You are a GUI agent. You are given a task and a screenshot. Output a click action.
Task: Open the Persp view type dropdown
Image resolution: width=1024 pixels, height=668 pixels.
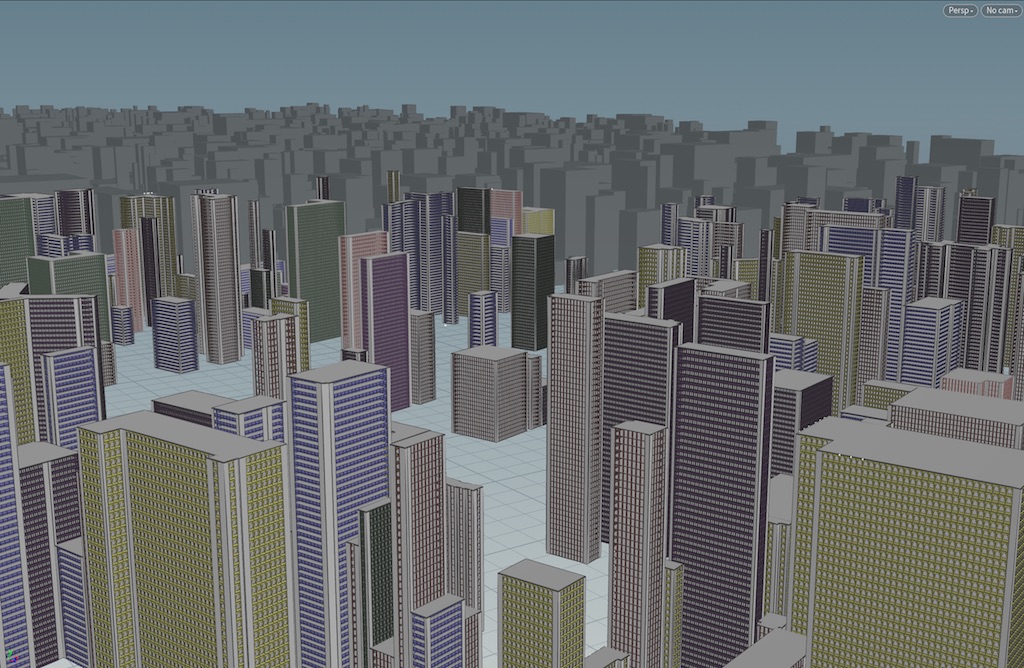[x=960, y=10]
